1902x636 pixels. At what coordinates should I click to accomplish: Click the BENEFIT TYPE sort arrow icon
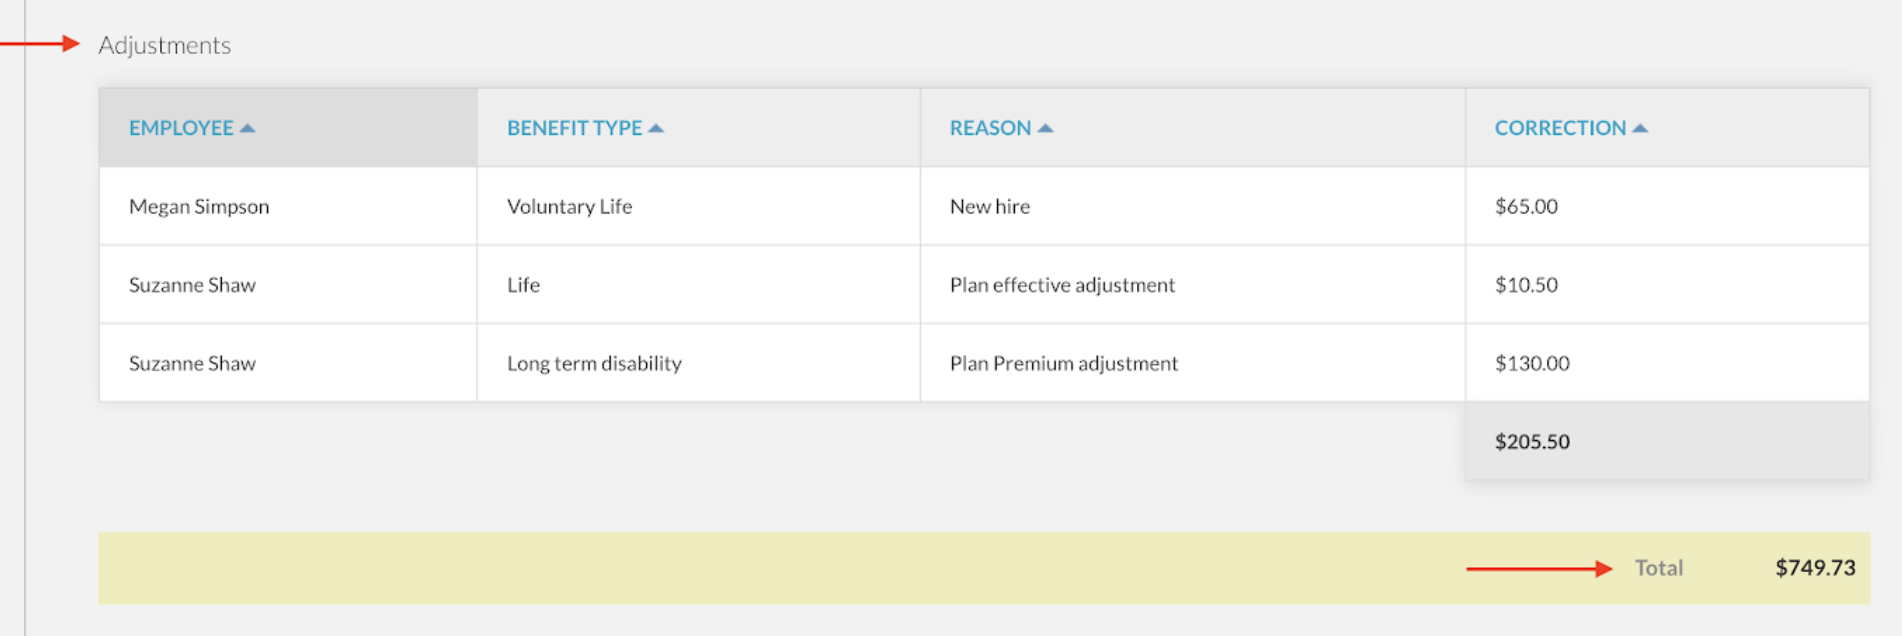(656, 128)
